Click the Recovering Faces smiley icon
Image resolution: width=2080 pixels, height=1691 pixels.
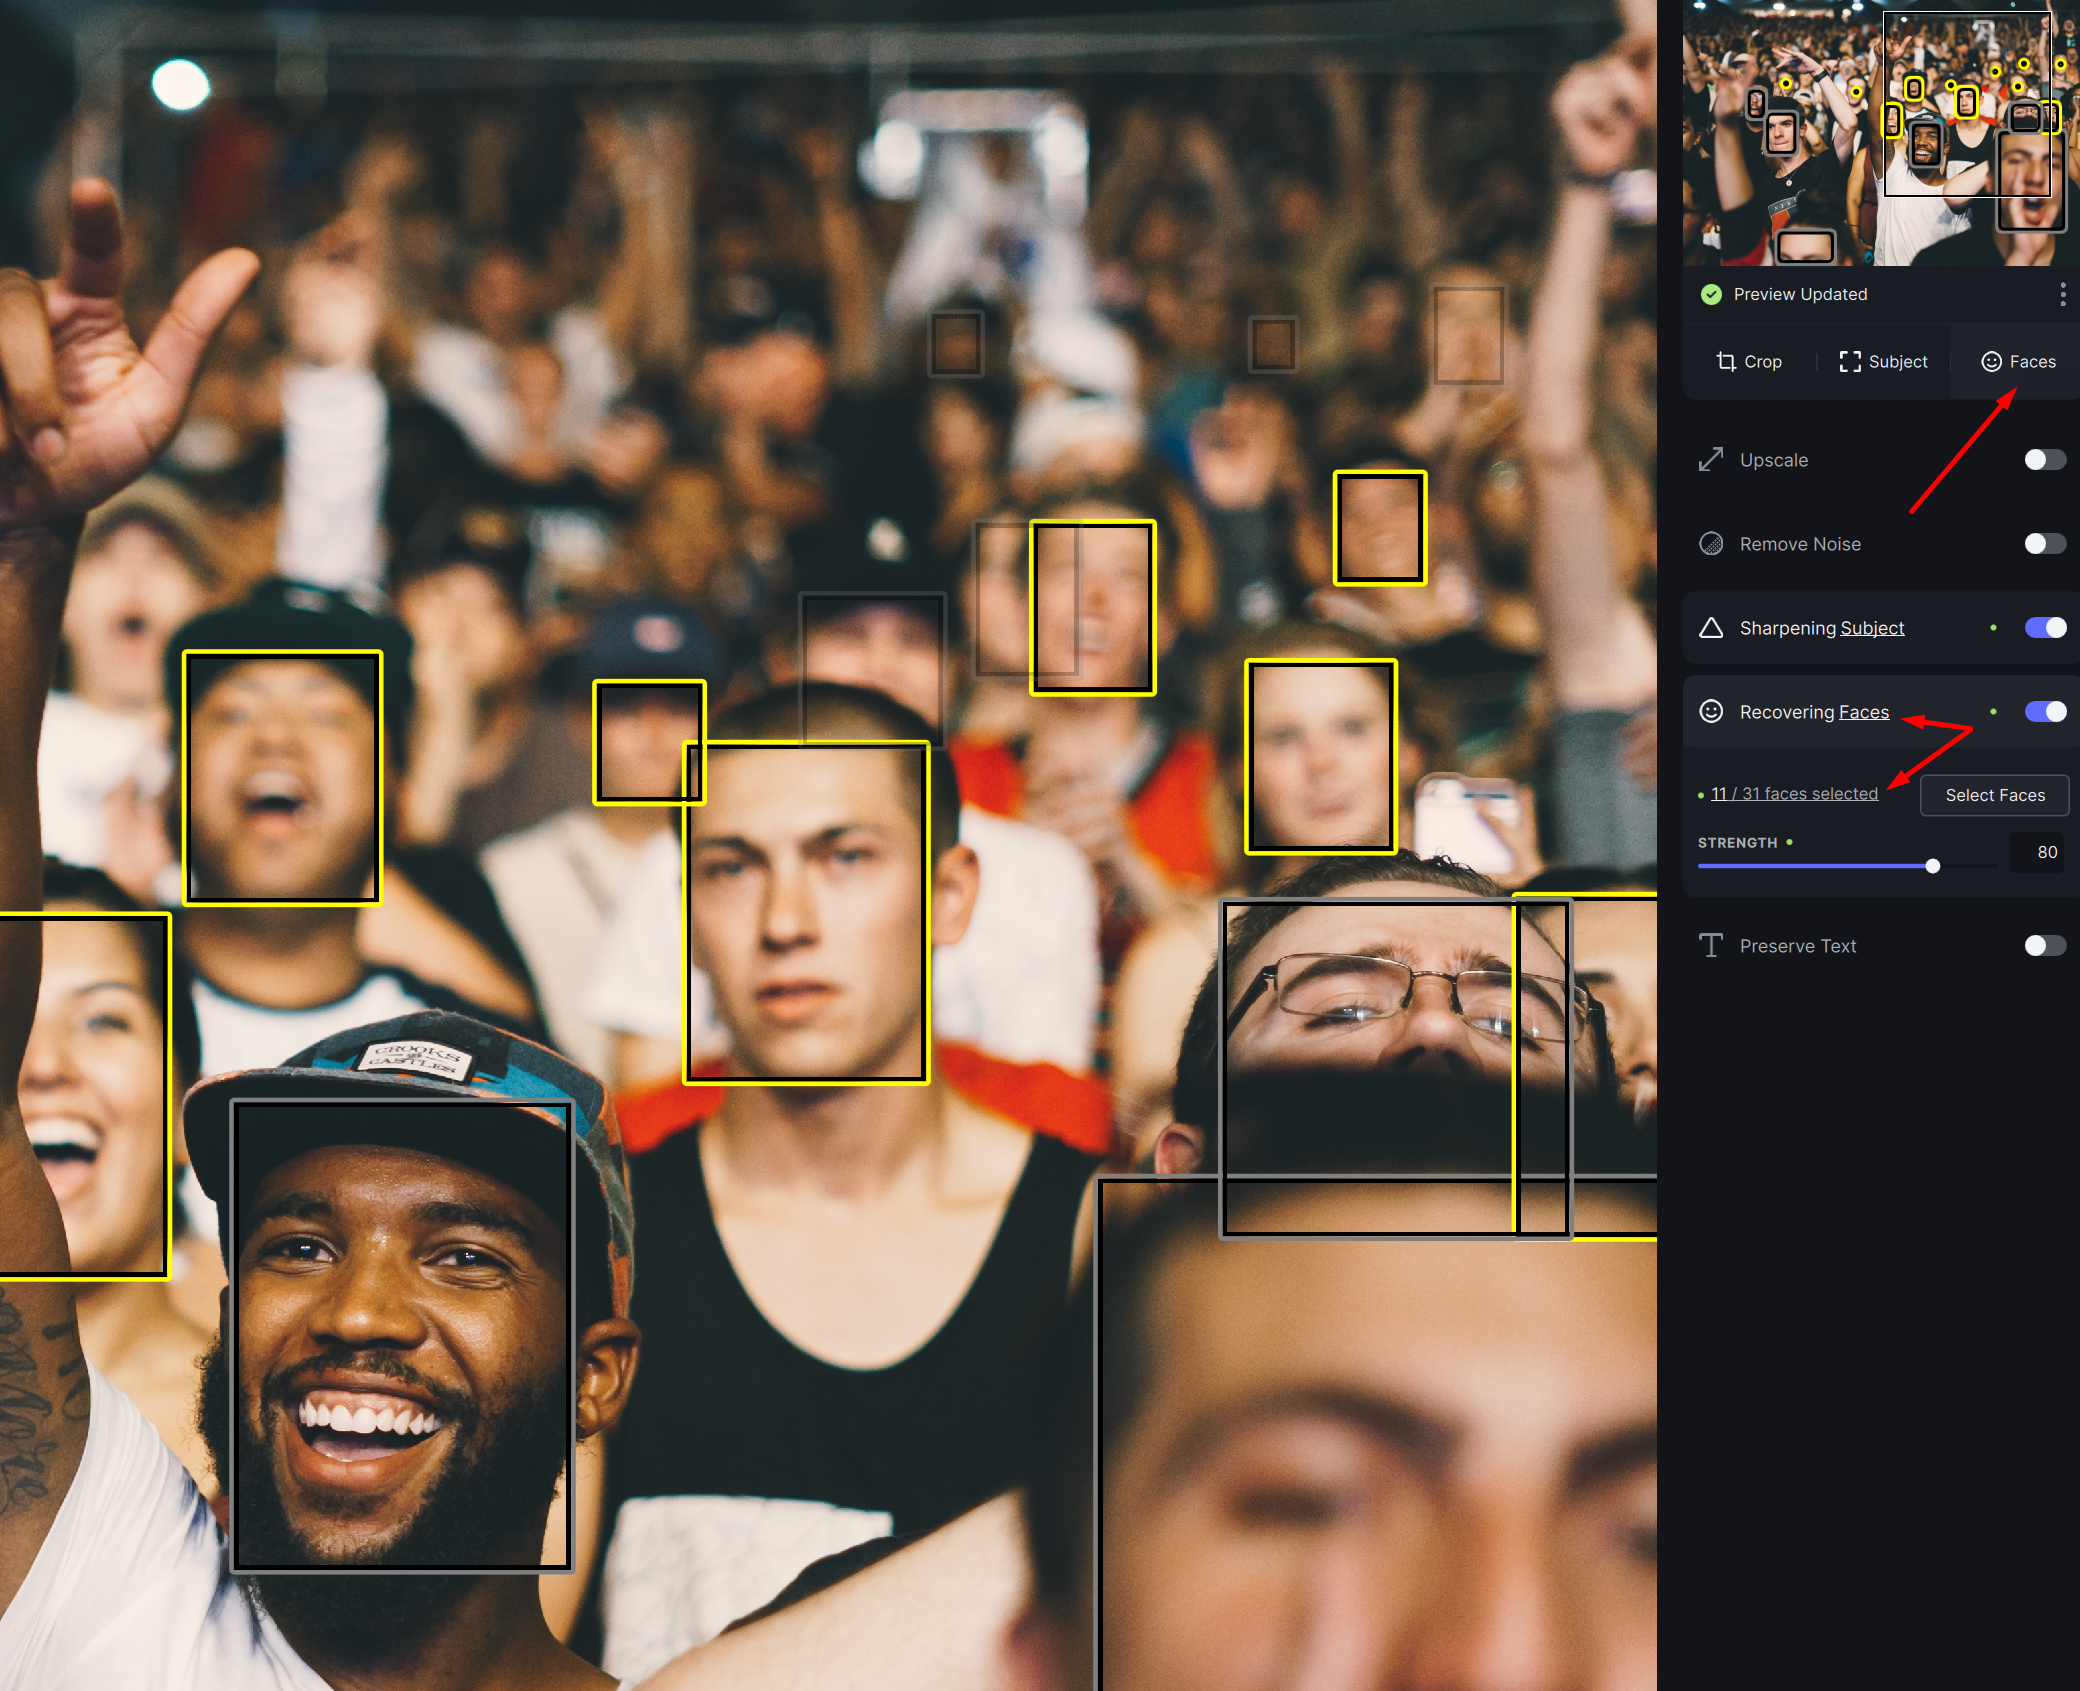click(1711, 712)
